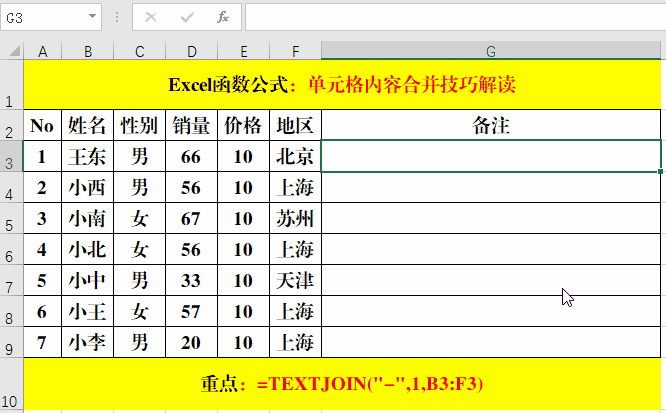Select the price cell in 小中's row
Screen dimensions: 666x413
(243, 280)
